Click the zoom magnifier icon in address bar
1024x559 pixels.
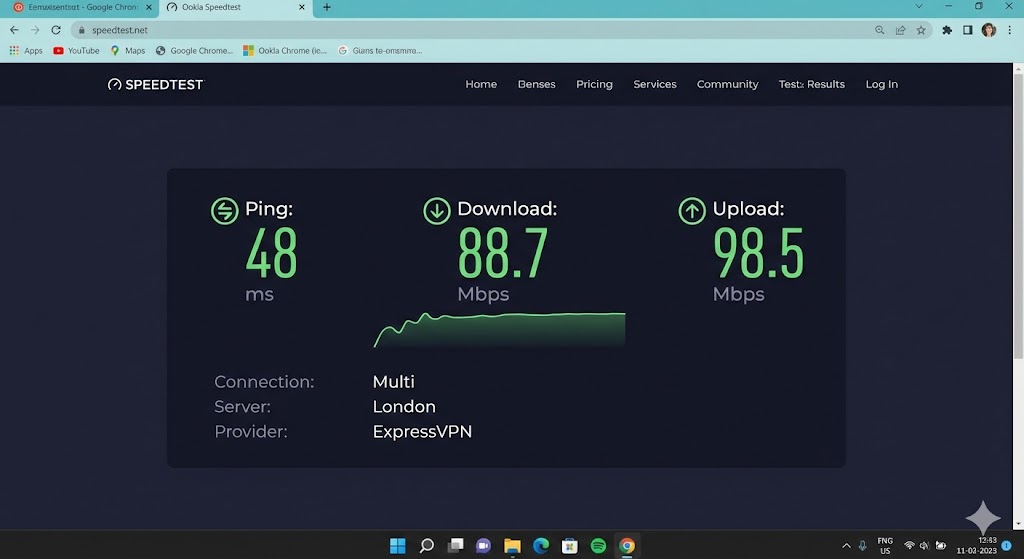(x=880, y=30)
